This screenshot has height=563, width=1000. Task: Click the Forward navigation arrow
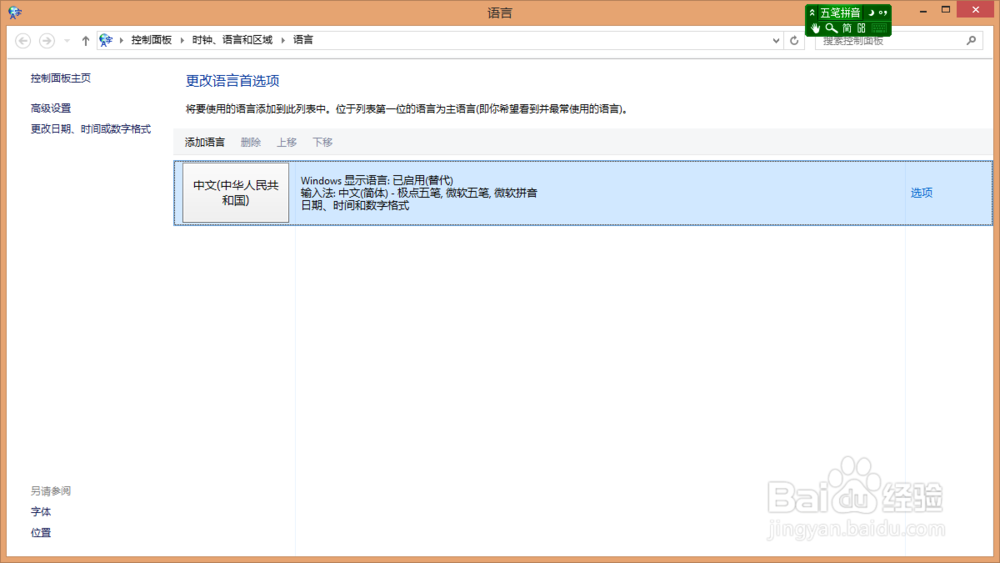[x=47, y=41]
